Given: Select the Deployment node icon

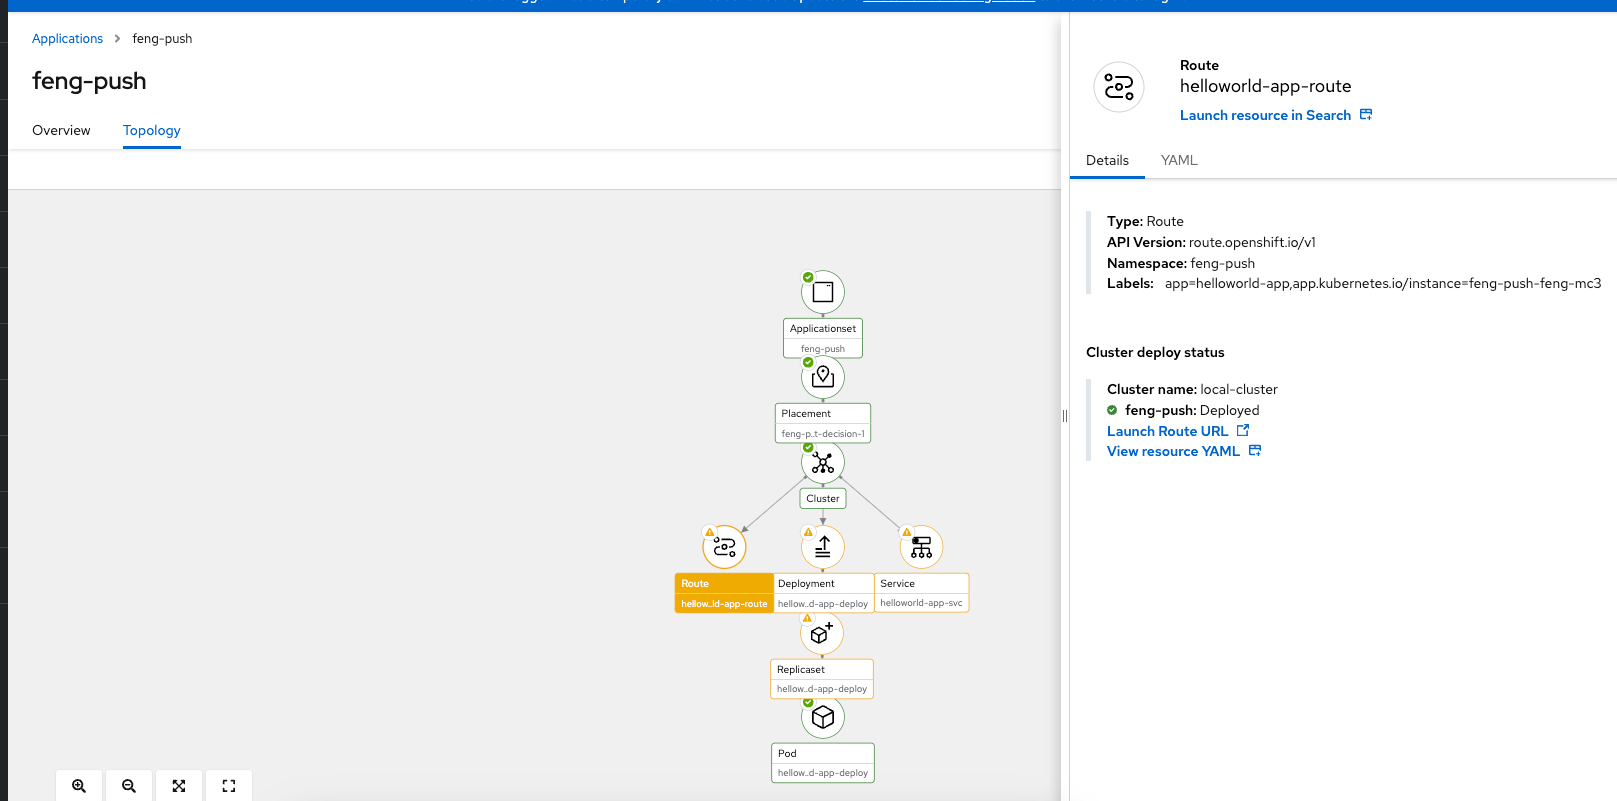Looking at the screenshot, I should pyautogui.click(x=823, y=547).
